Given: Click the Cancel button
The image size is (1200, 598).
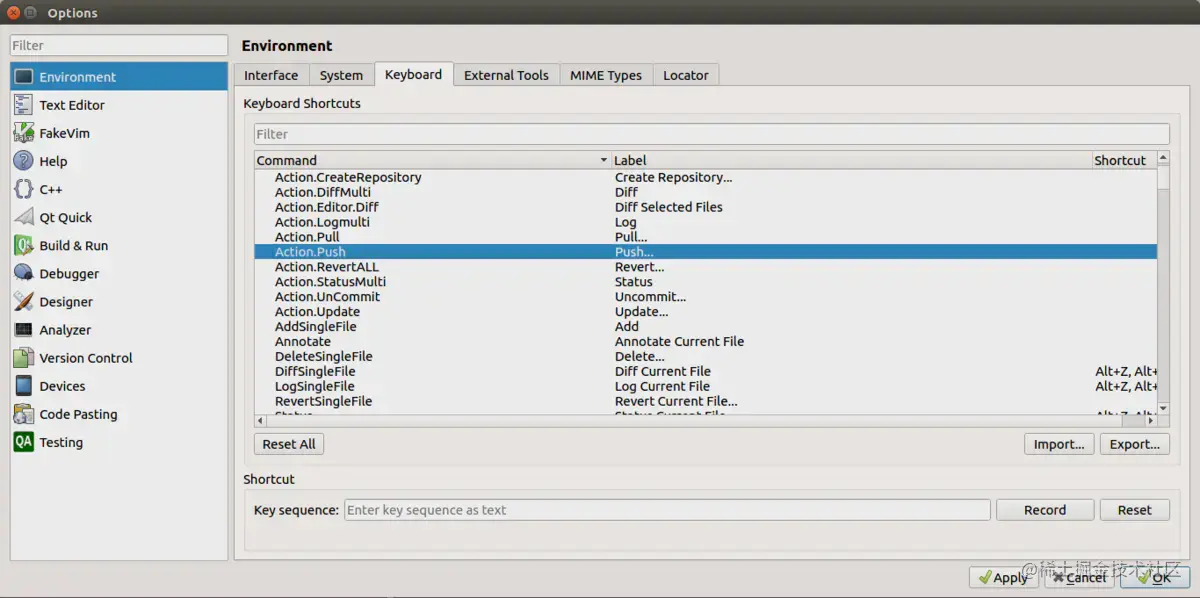Looking at the screenshot, I should (x=1079, y=578).
